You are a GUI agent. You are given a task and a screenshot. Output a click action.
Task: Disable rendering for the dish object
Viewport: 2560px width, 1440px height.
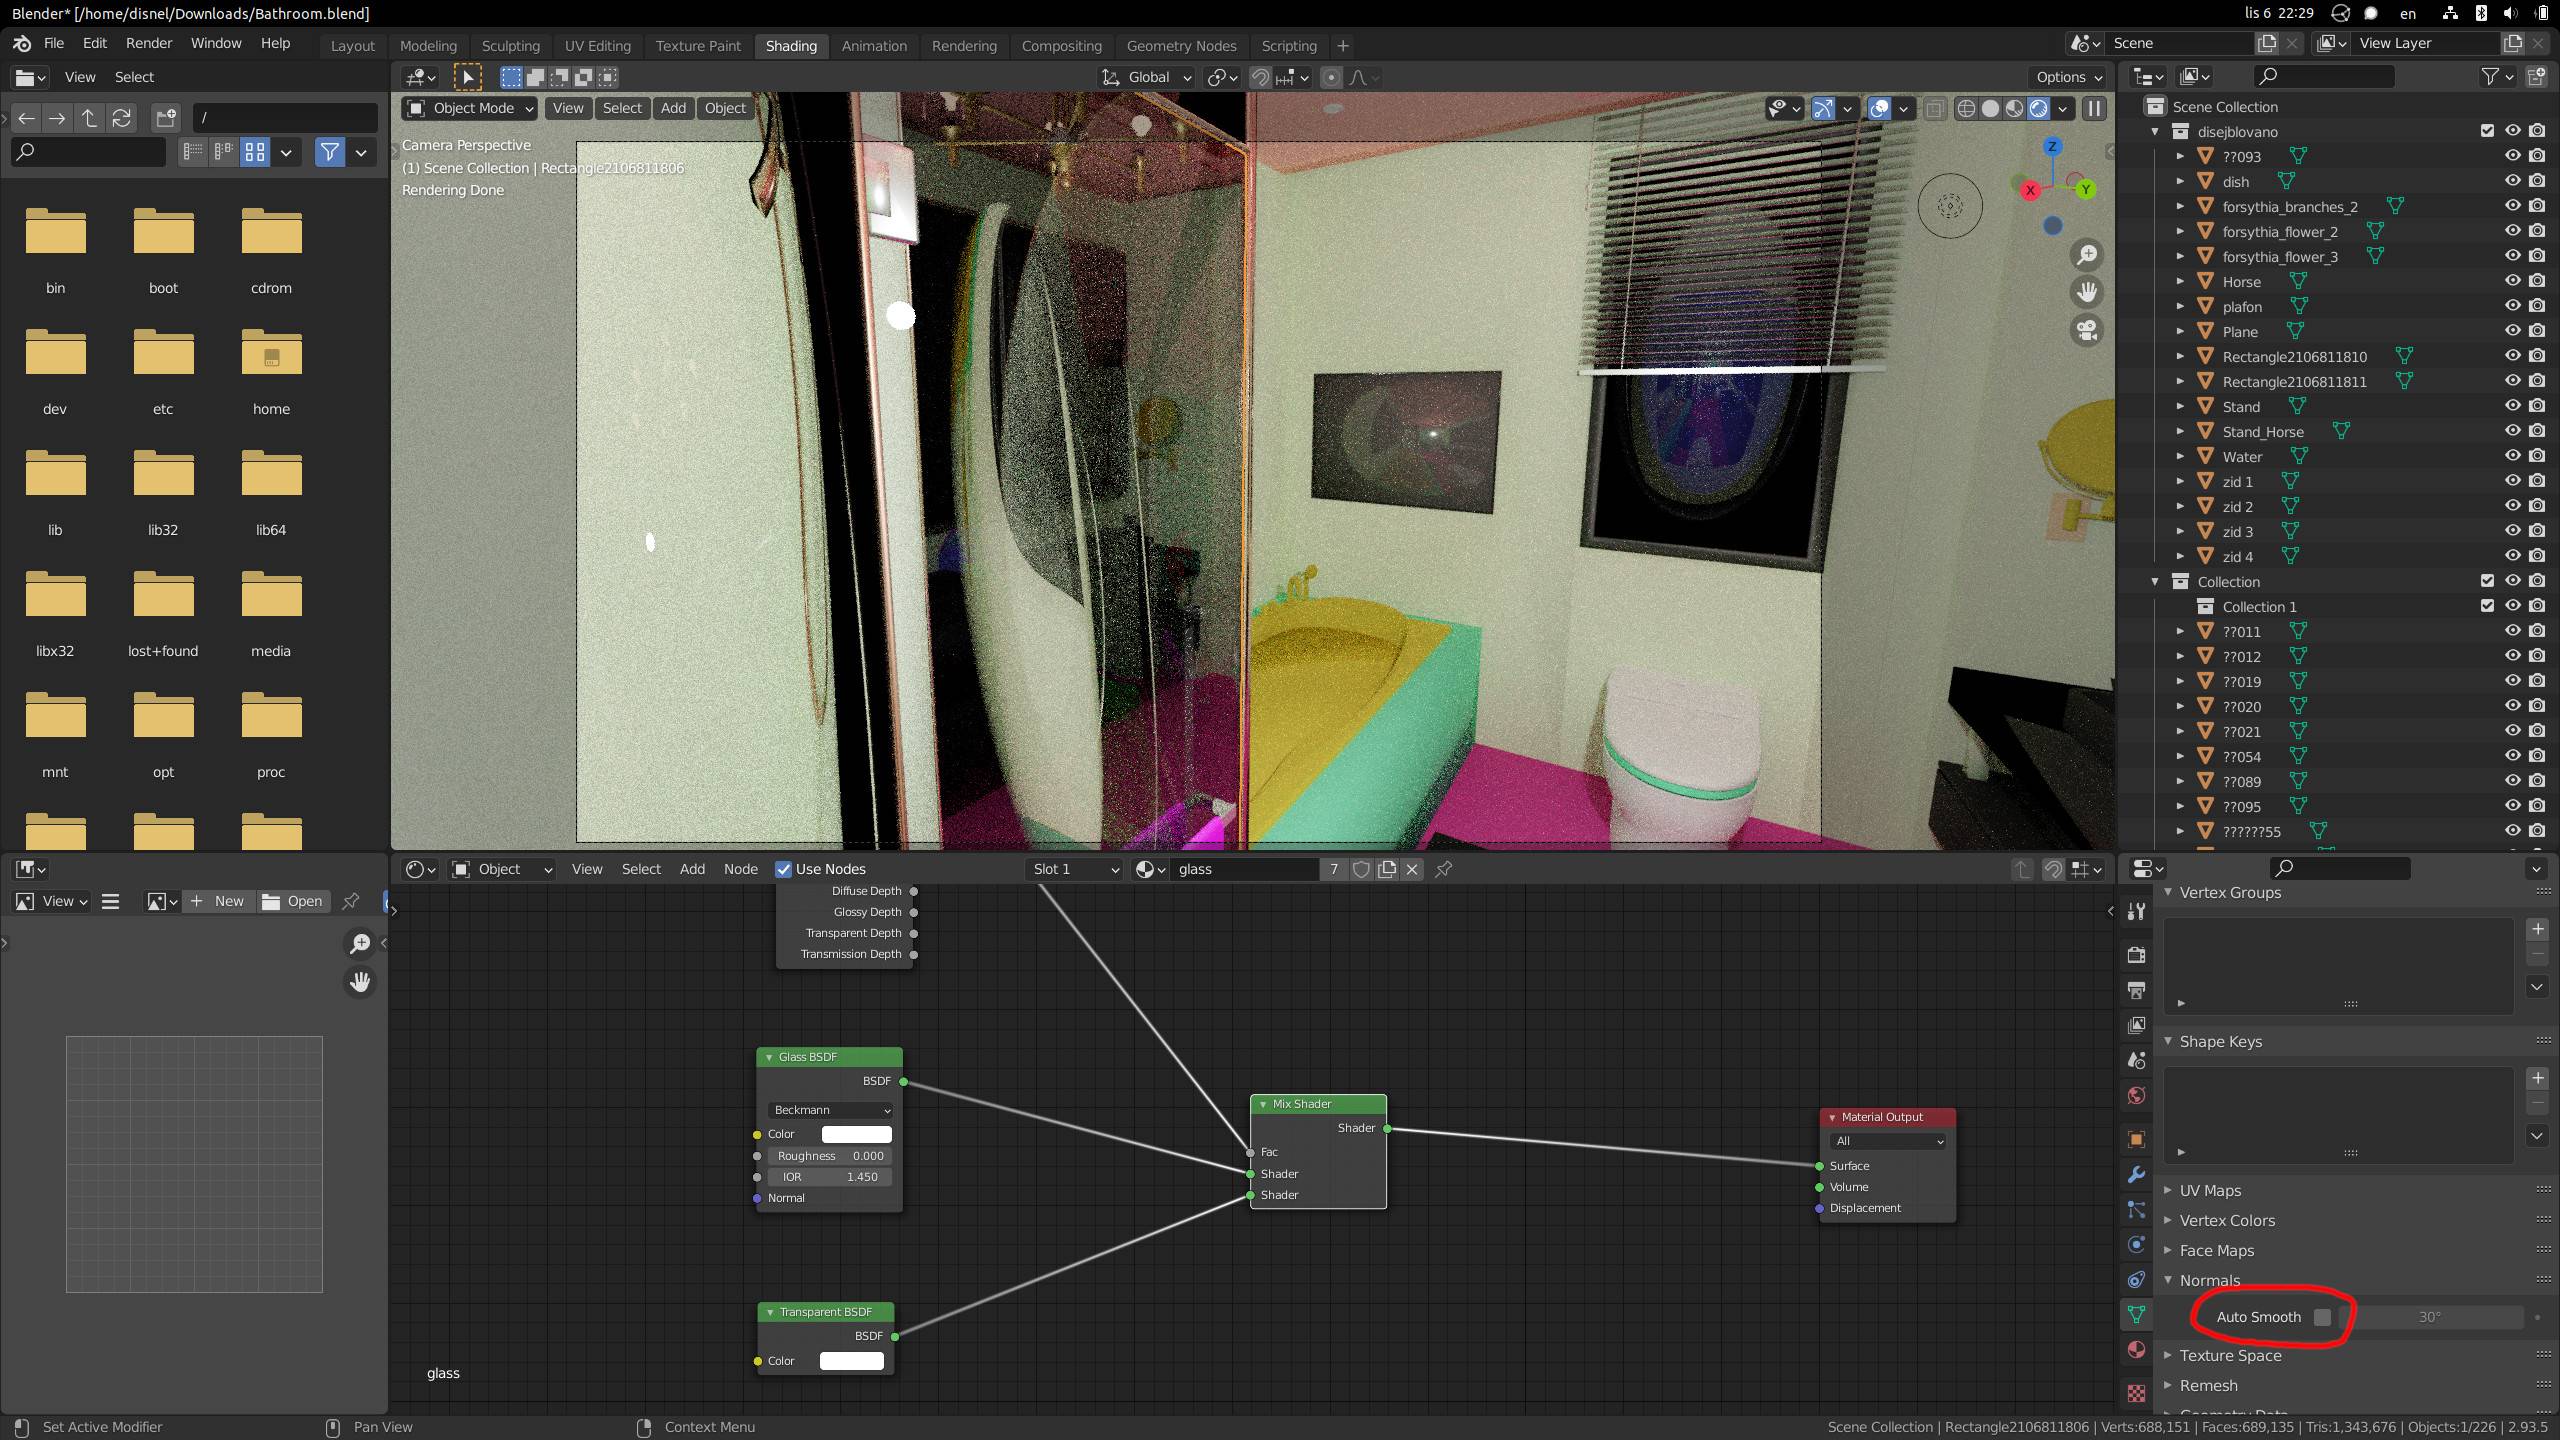coord(2537,181)
